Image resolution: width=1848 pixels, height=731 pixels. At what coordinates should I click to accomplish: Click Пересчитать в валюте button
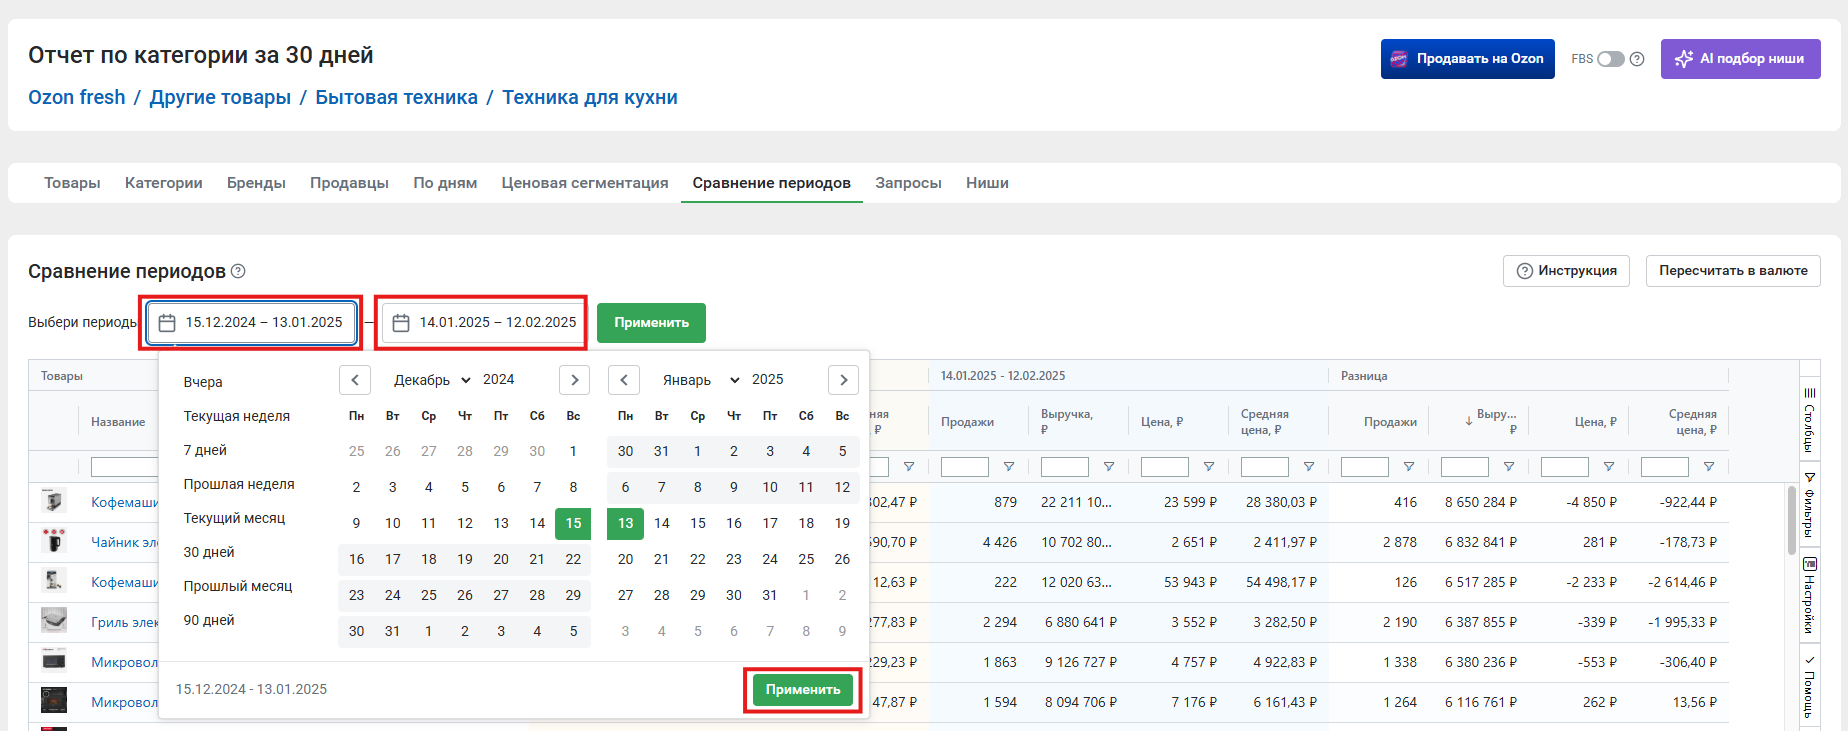(1733, 271)
